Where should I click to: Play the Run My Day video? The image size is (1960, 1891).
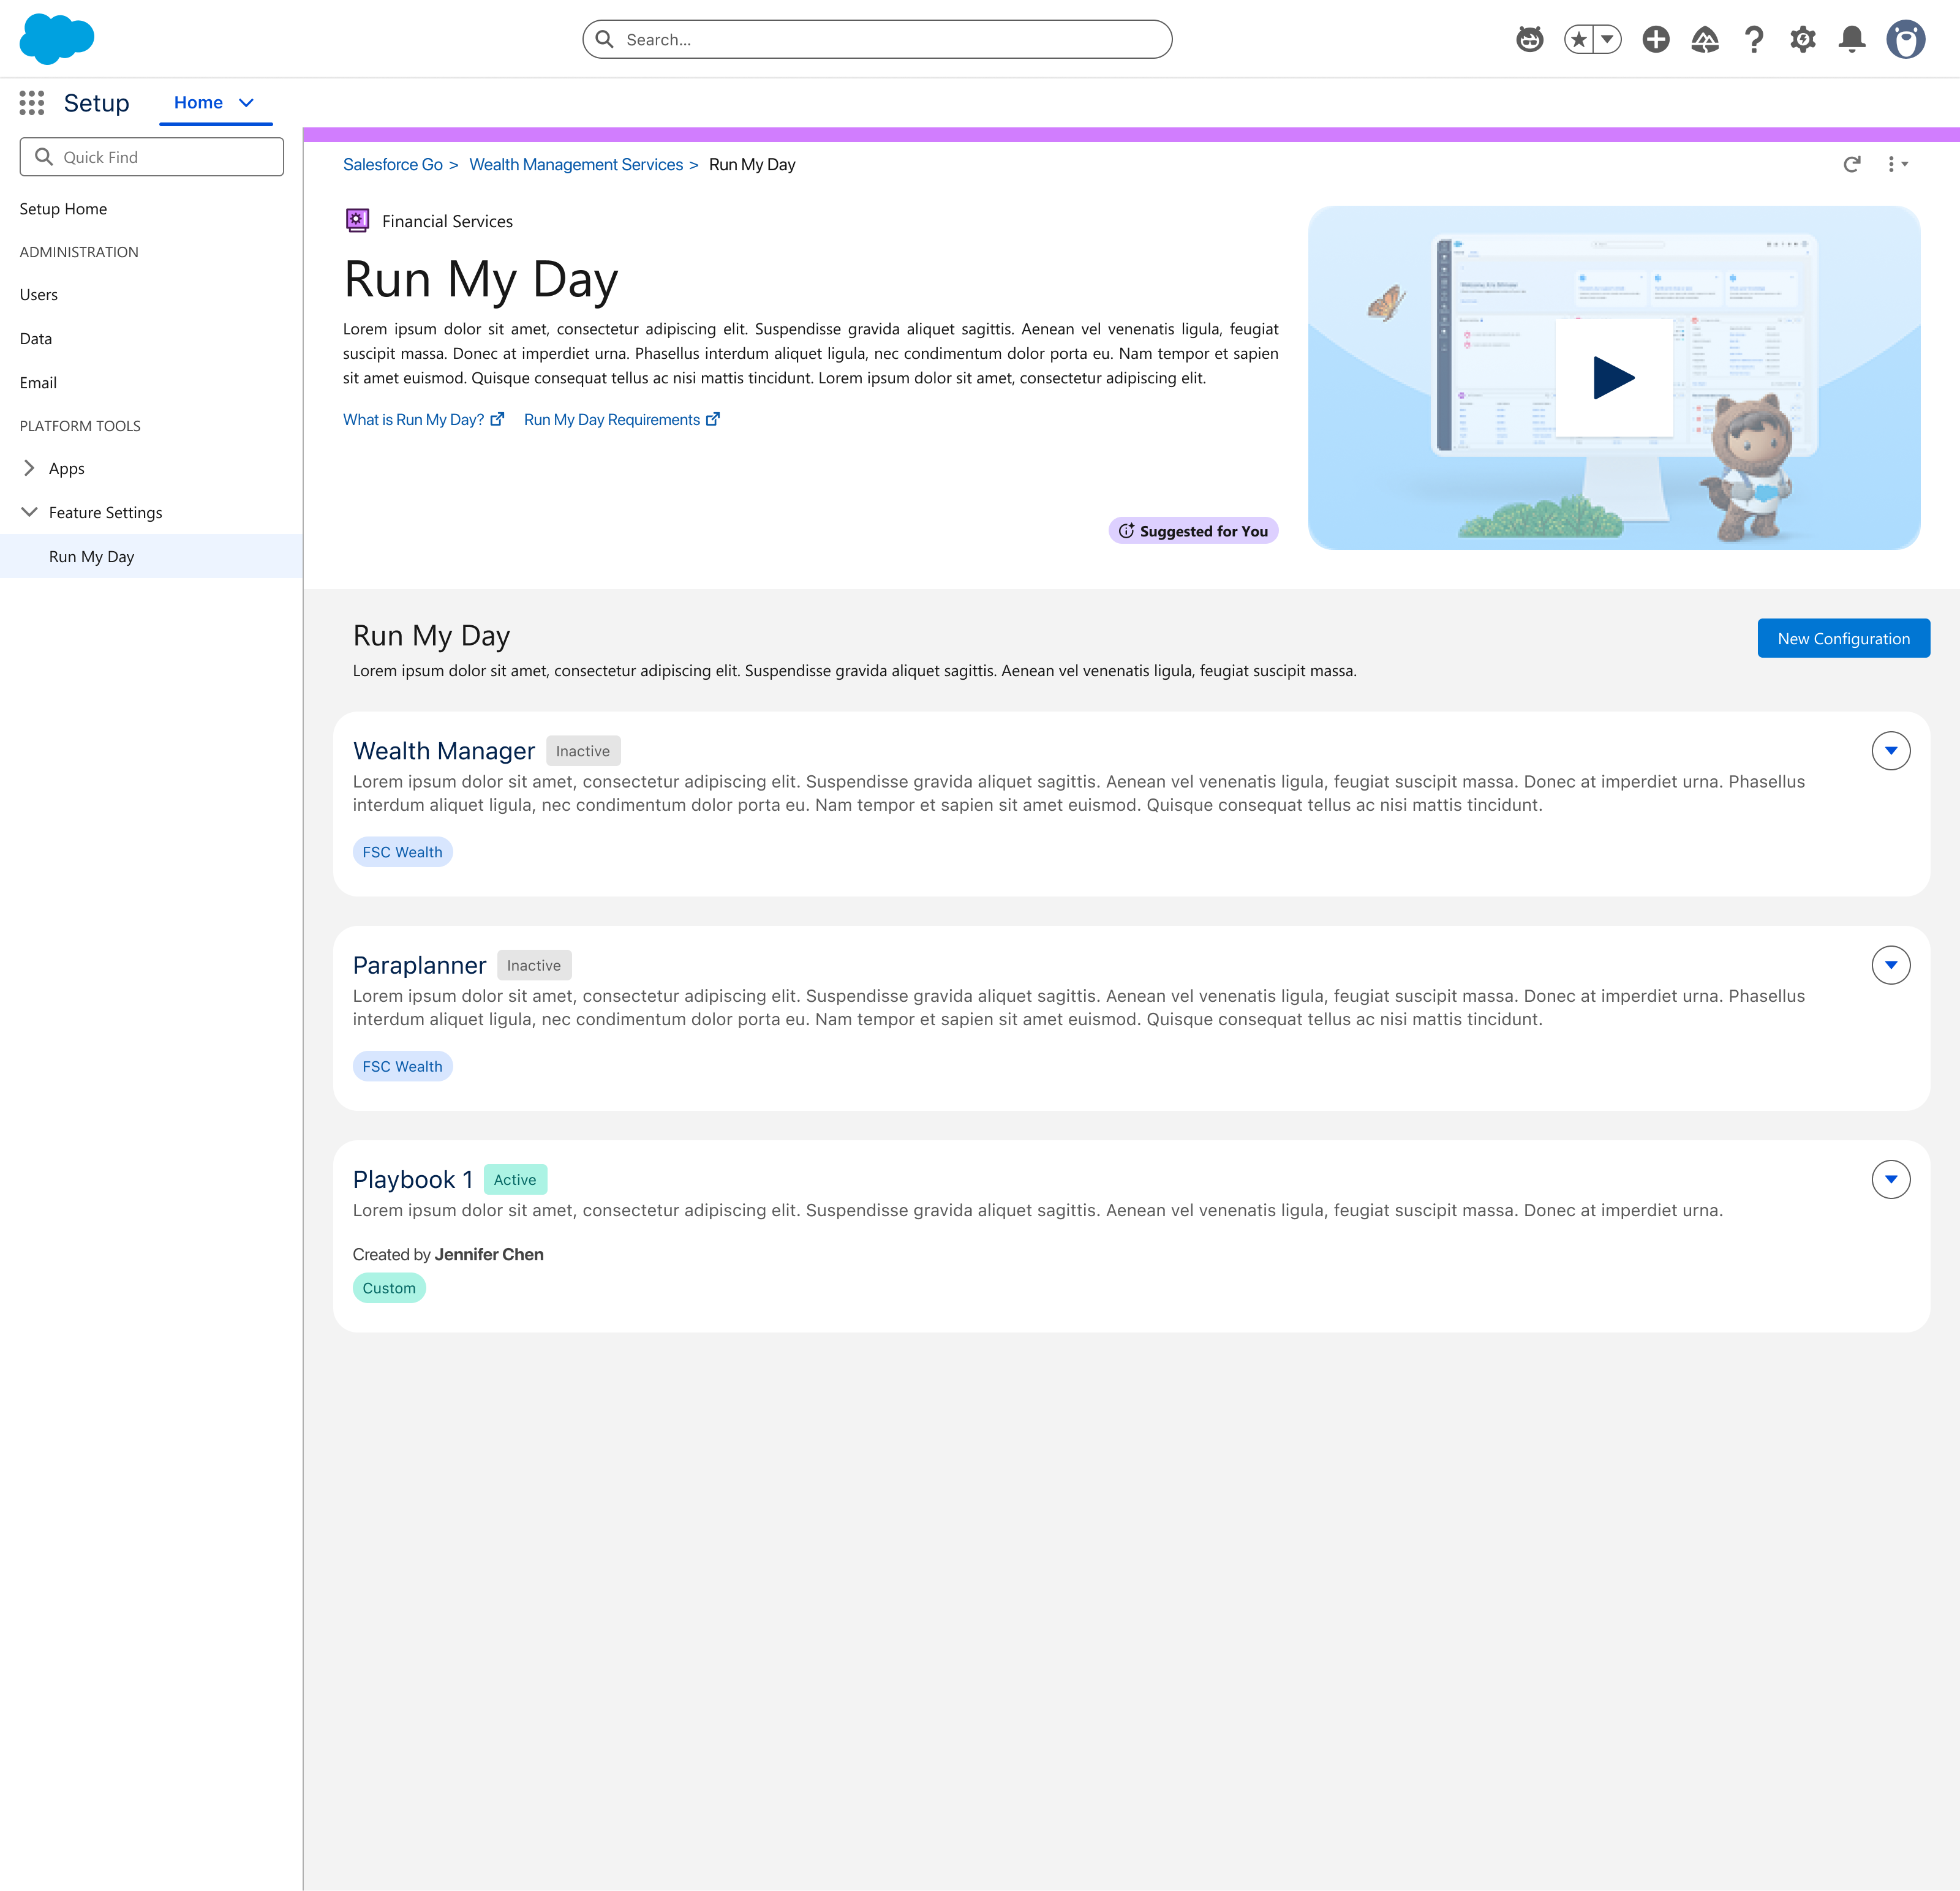pyautogui.click(x=1613, y=378)
